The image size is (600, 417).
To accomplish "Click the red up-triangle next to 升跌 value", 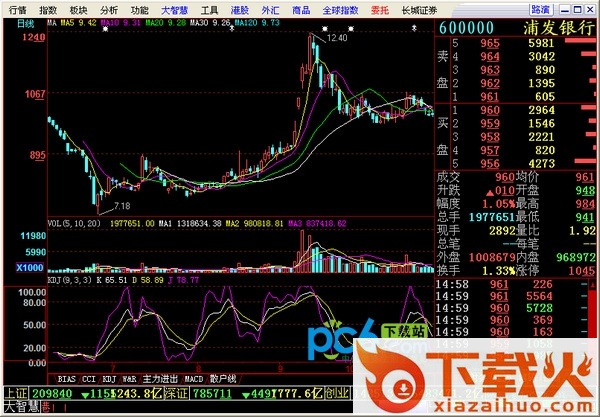I will (489, 192).
